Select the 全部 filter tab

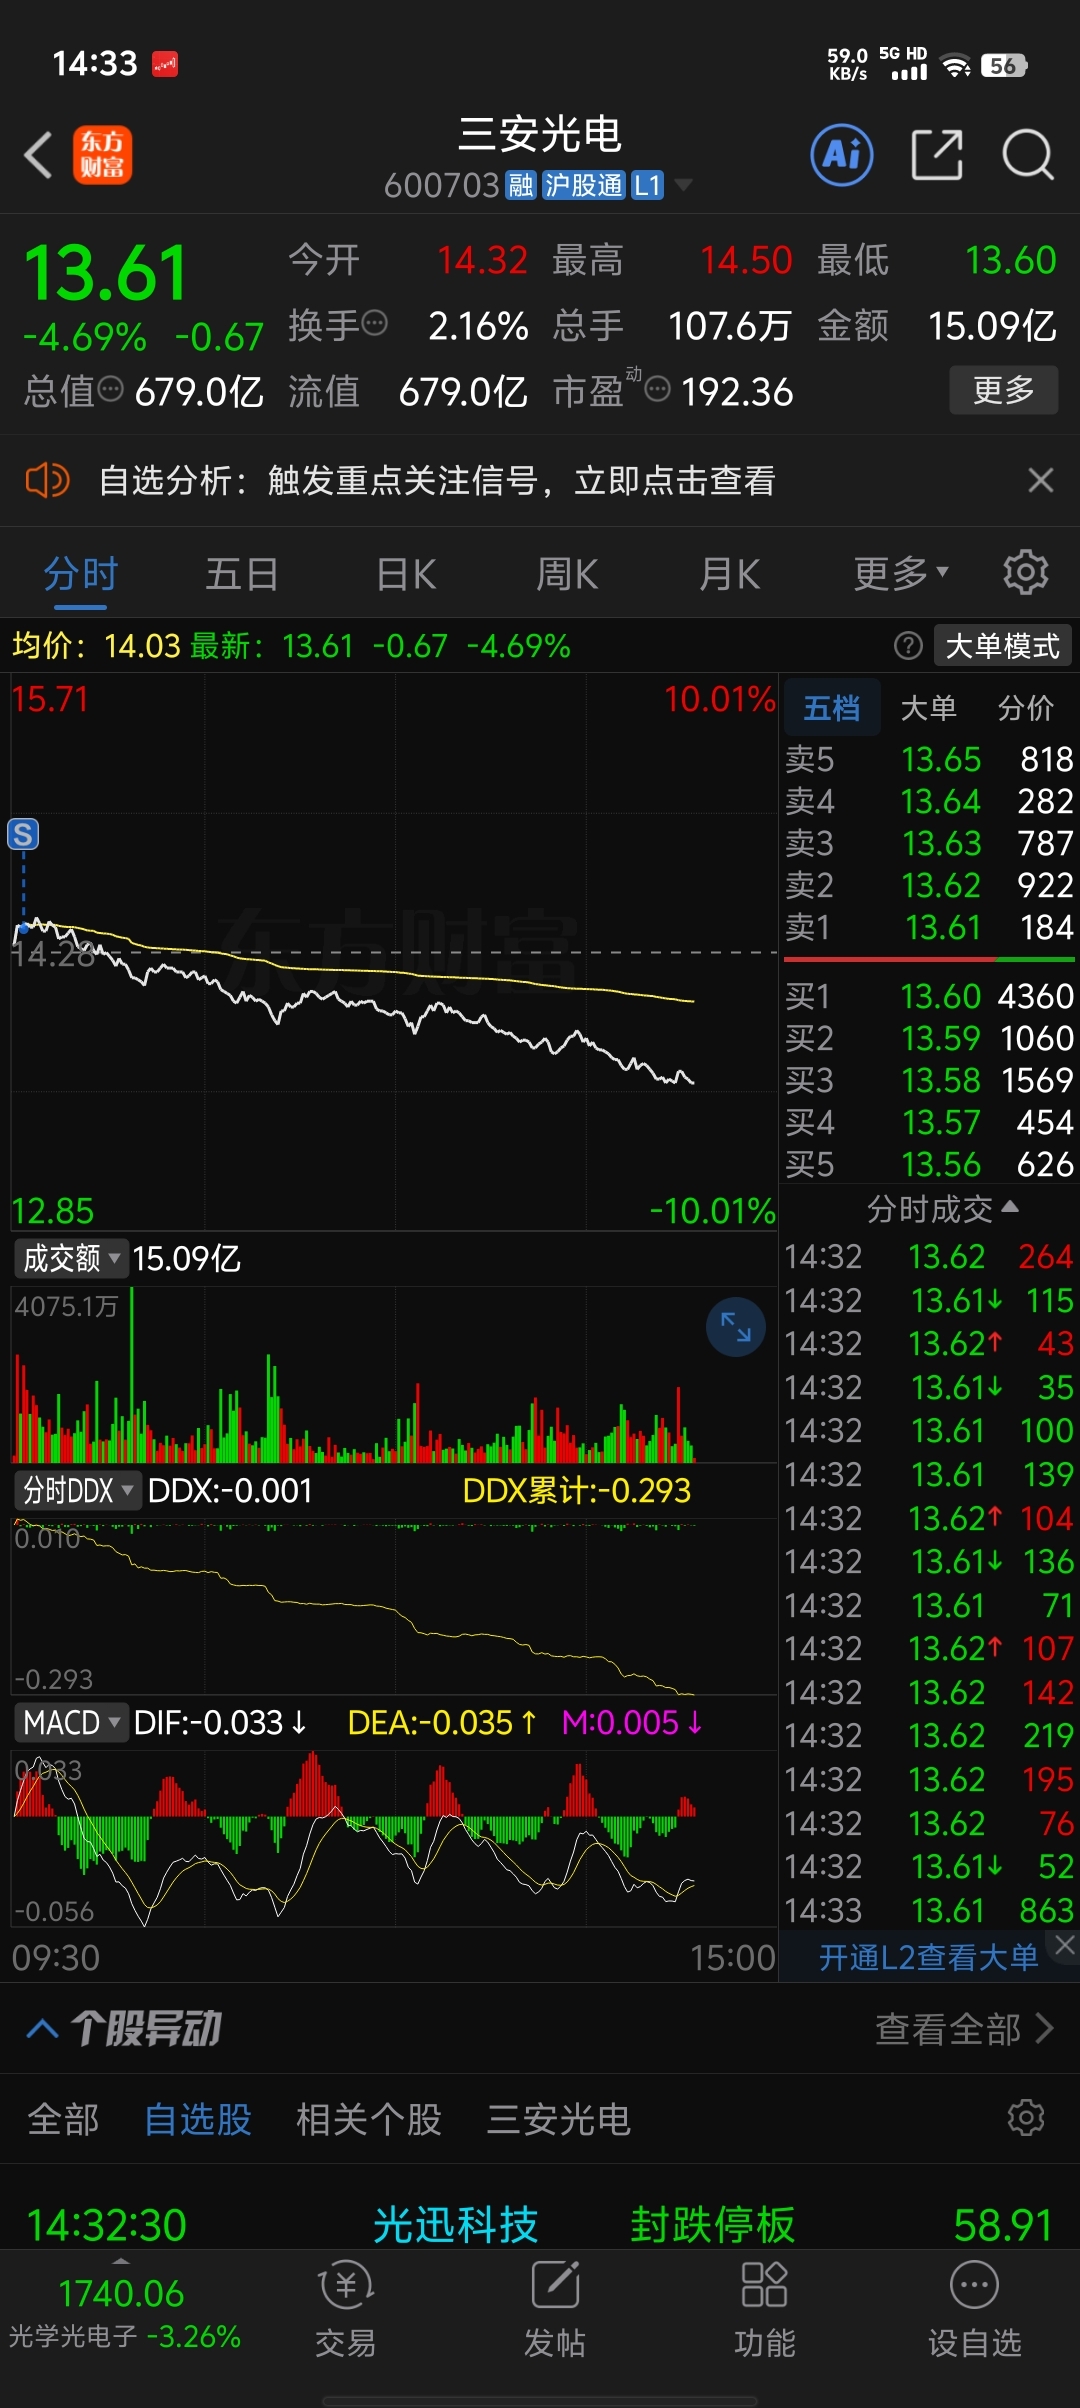(63, 2119)
